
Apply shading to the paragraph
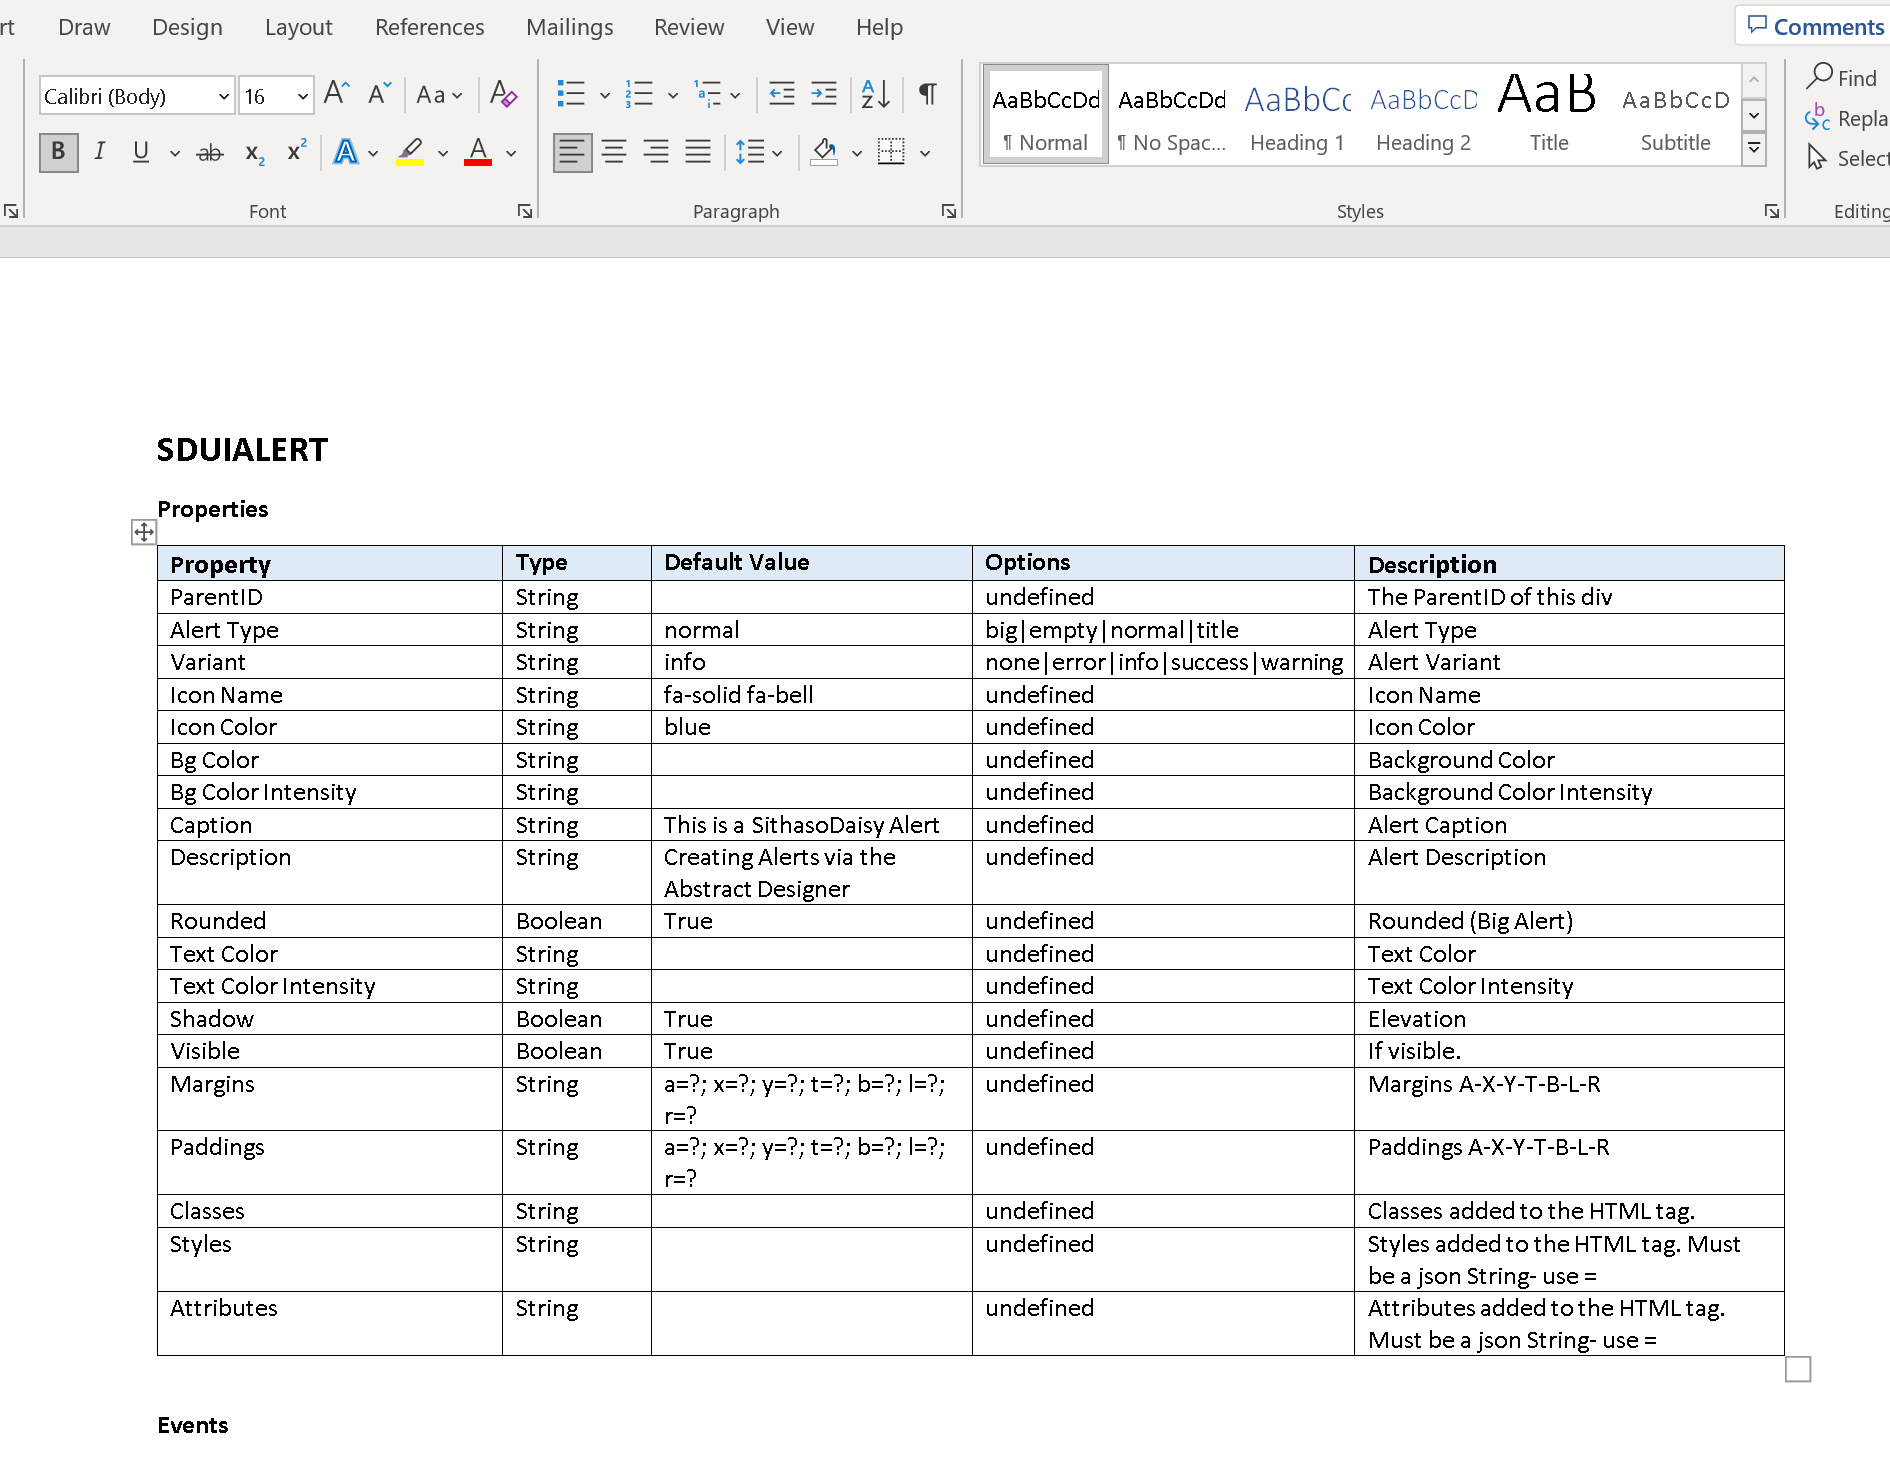[825, 152]
